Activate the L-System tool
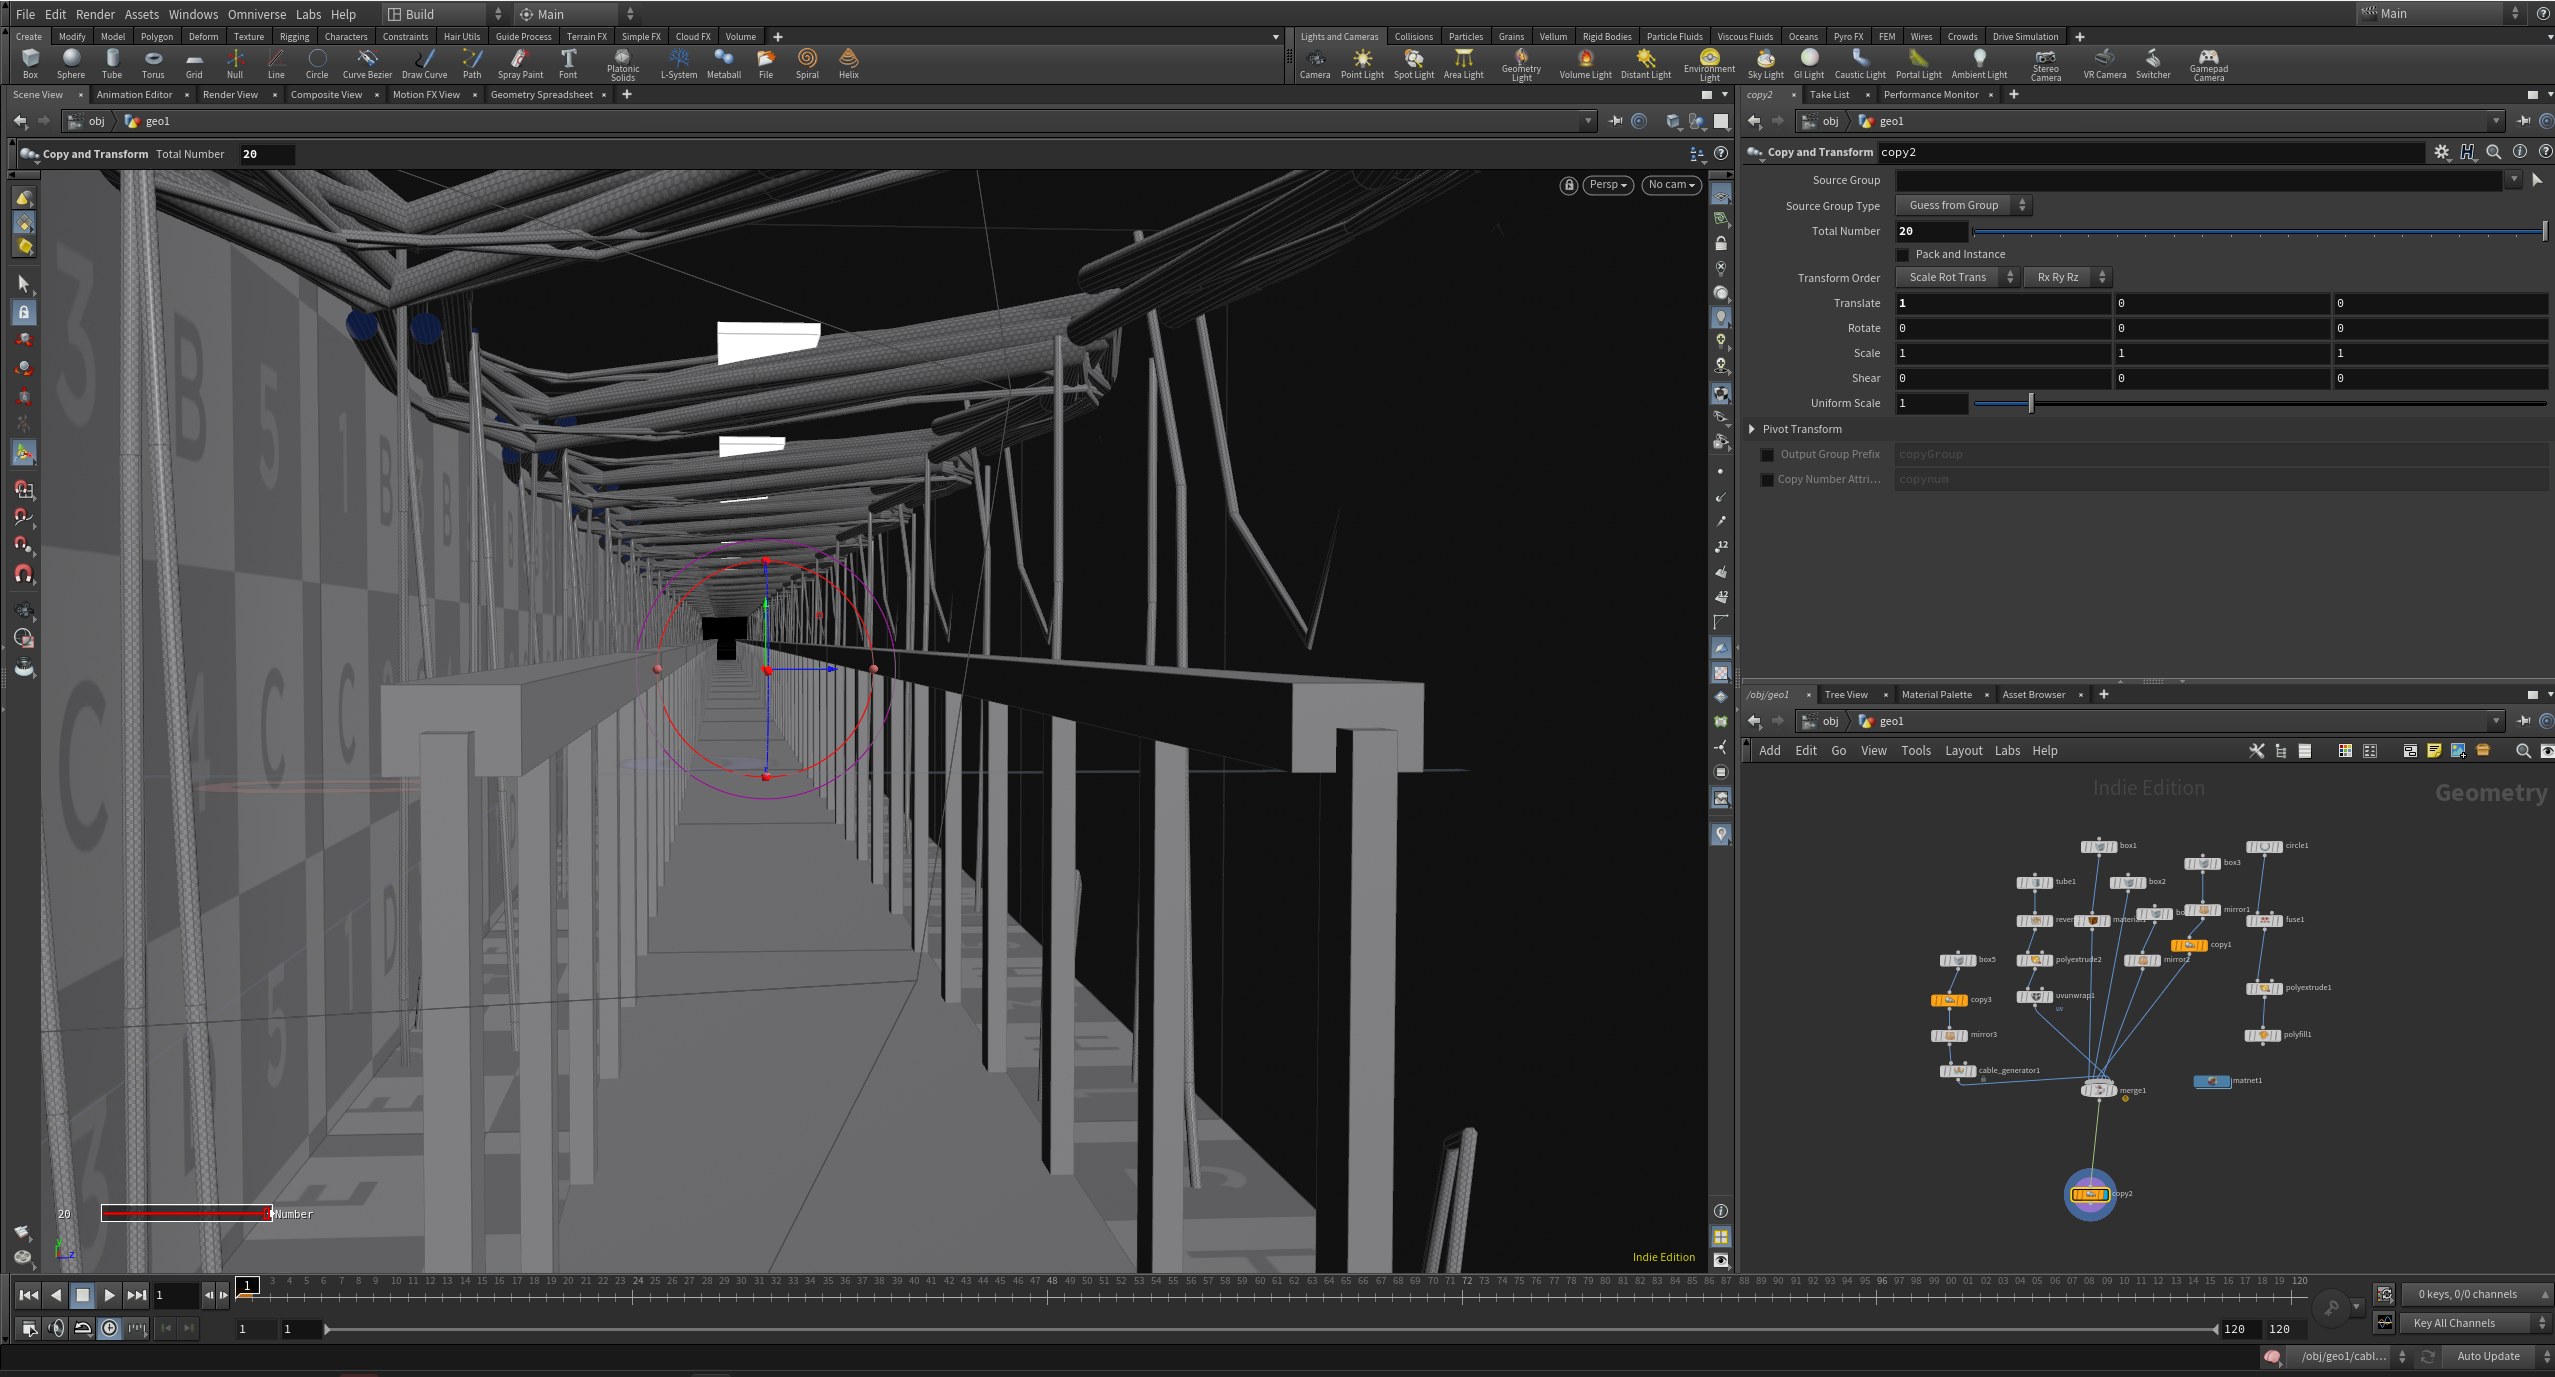The image size is (2555, 1377). click(679, 64)
